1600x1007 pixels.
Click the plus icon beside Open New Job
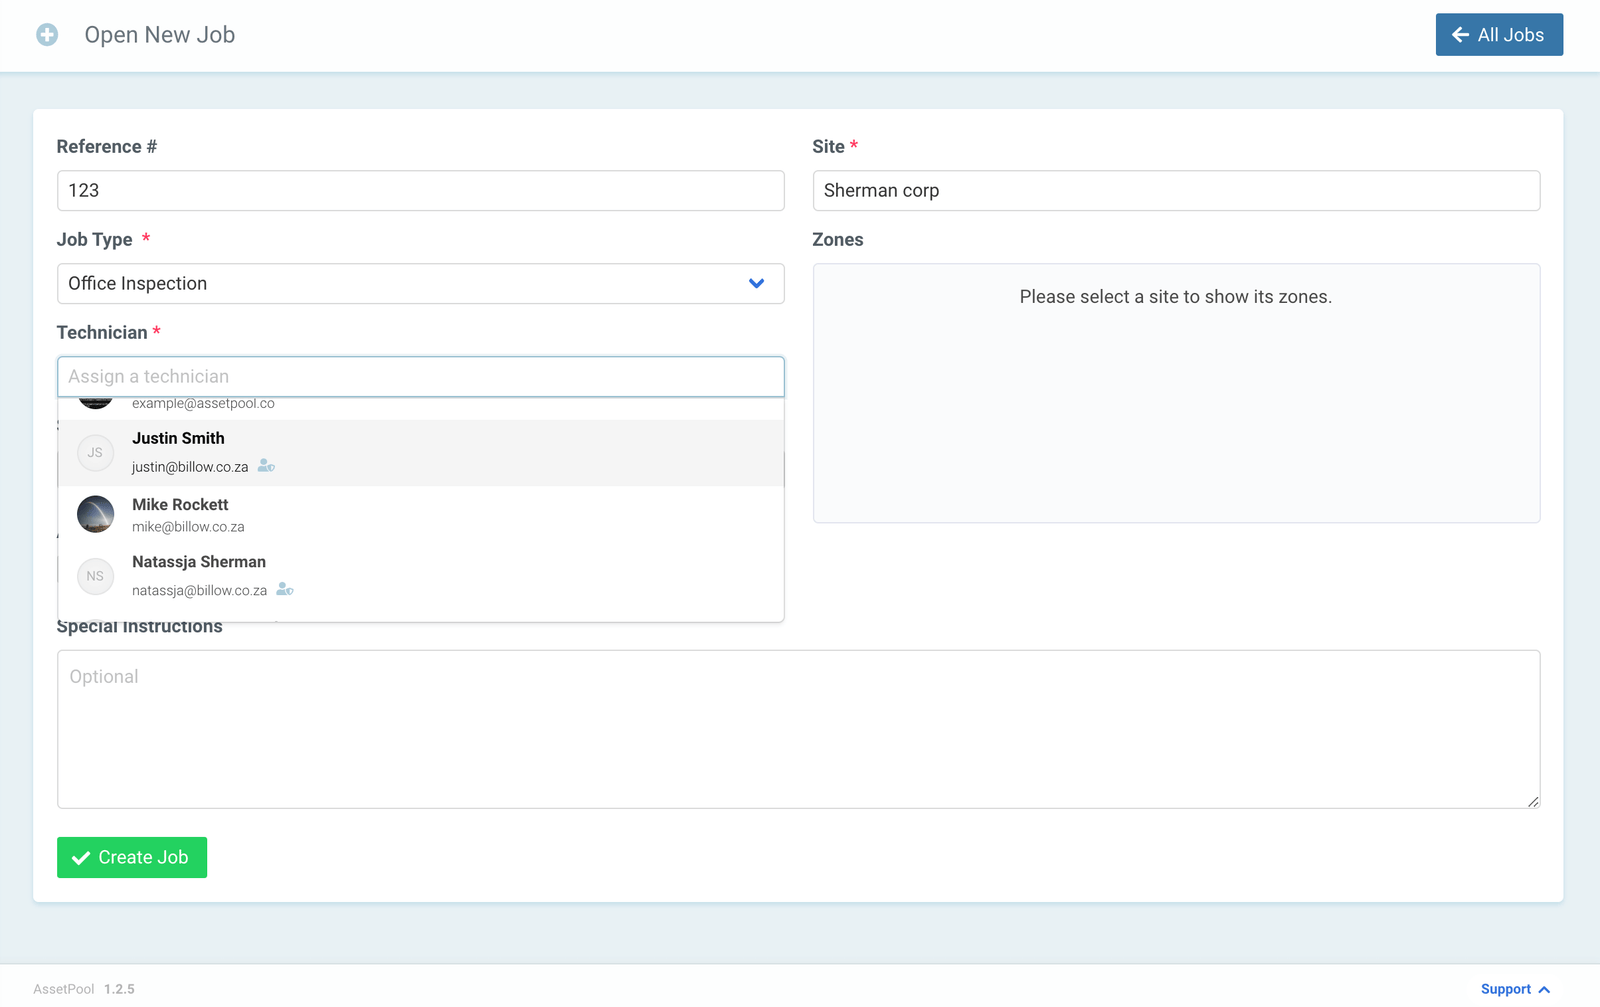47,35
